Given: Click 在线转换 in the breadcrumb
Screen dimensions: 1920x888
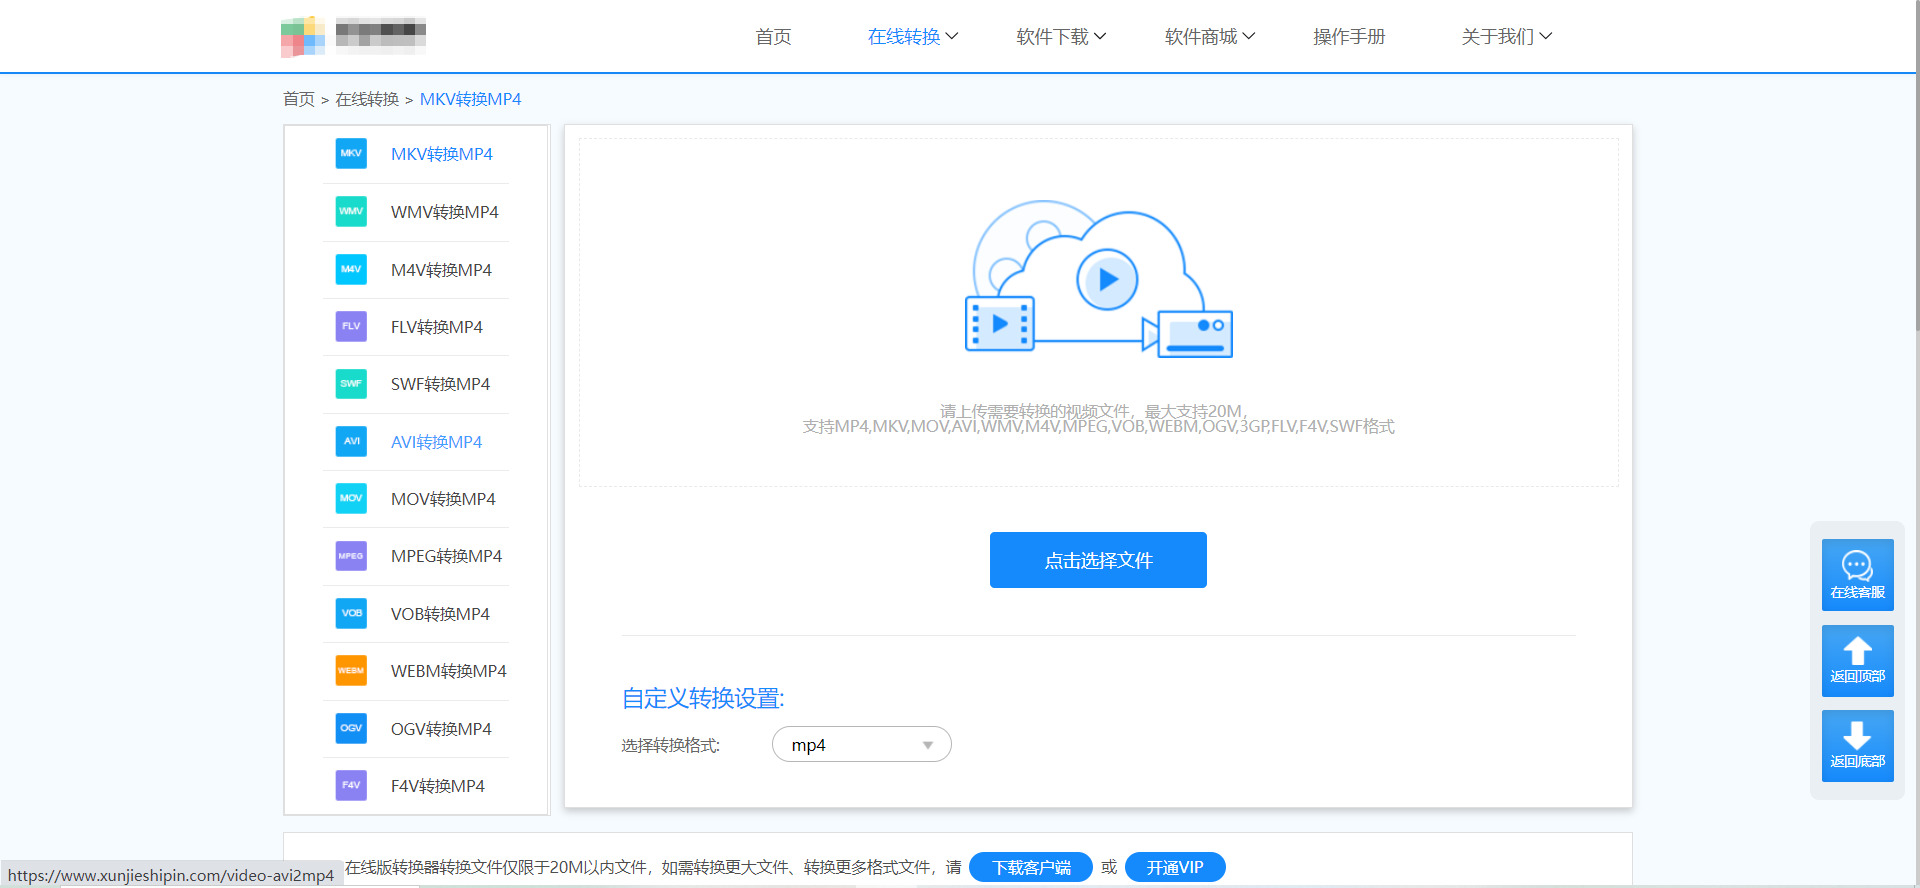Looking at the screenshot, I should click(367, 99).
